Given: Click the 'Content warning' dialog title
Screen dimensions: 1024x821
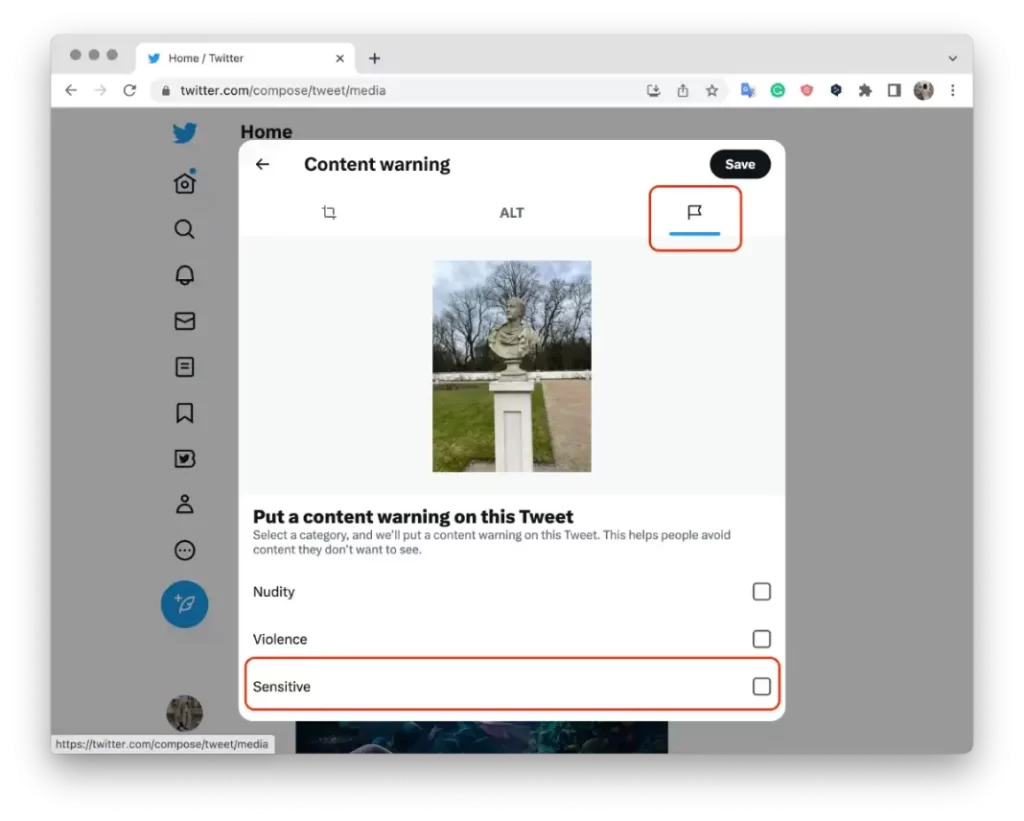Looking at the screenshot, I should point(377,164).
